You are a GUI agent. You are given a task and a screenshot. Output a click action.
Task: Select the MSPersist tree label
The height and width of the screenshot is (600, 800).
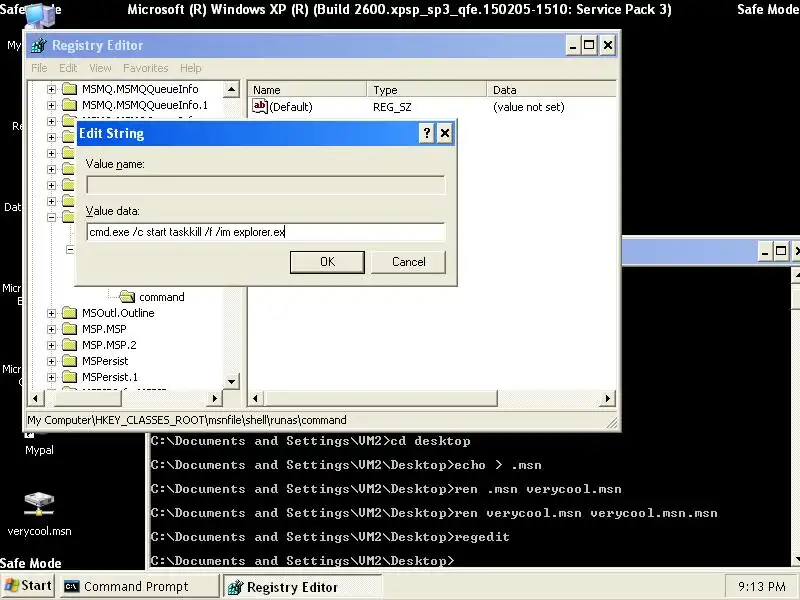(x=105, y=361)
